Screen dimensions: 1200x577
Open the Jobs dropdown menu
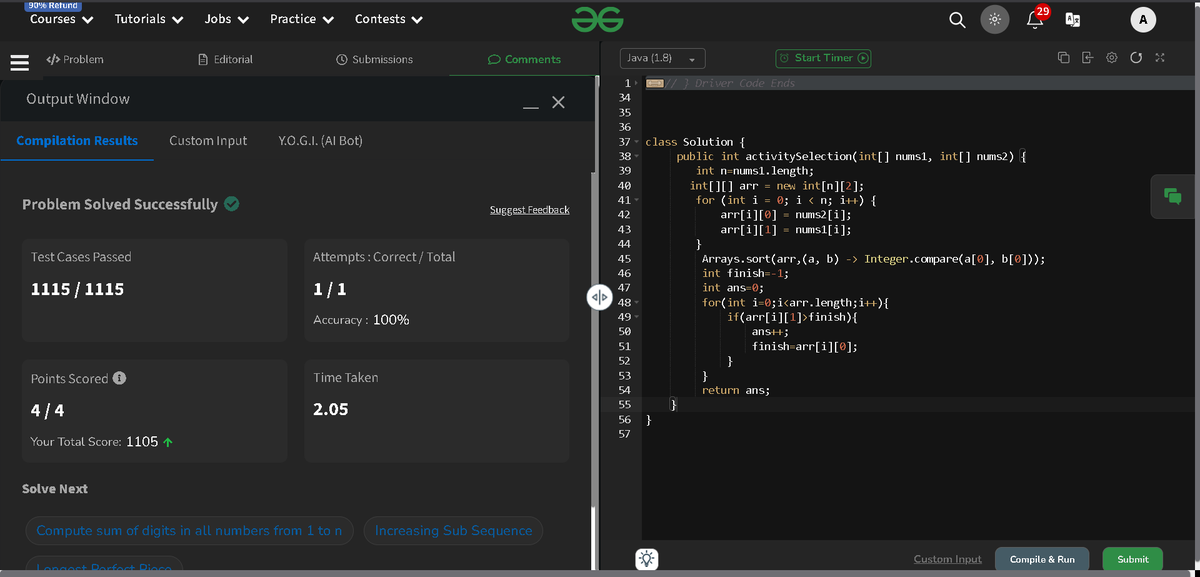click(227, 19)
